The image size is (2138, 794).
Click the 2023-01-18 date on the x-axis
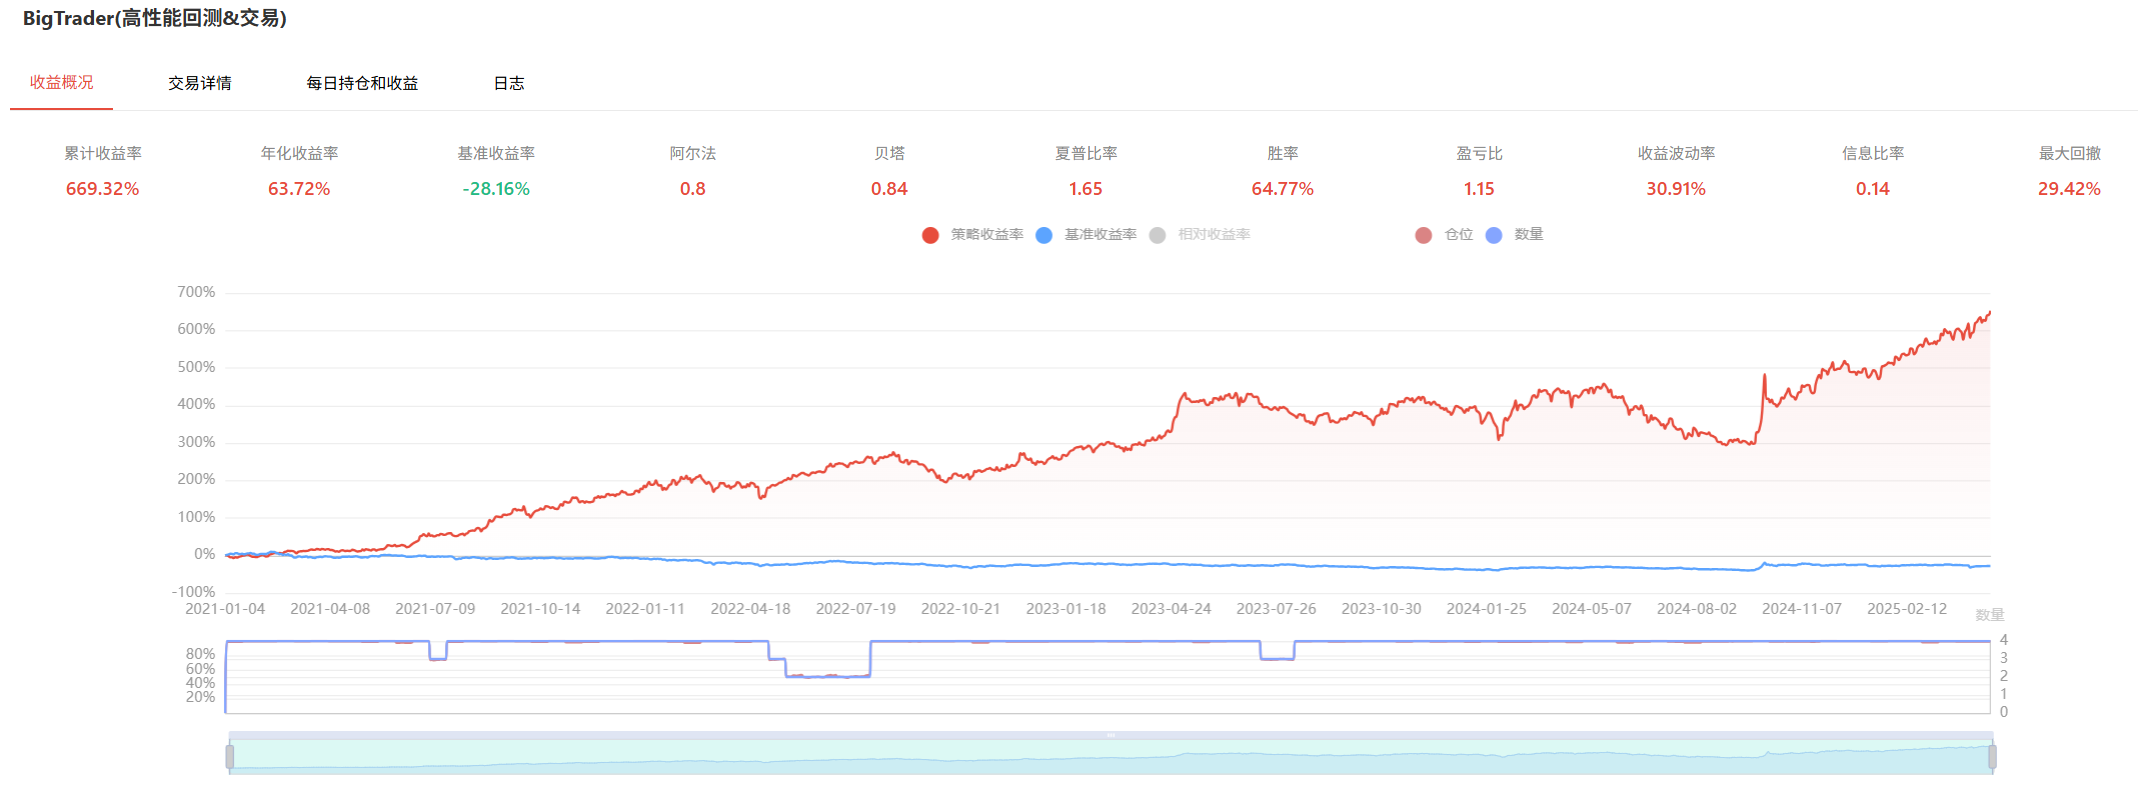(x=1066, y=609)
